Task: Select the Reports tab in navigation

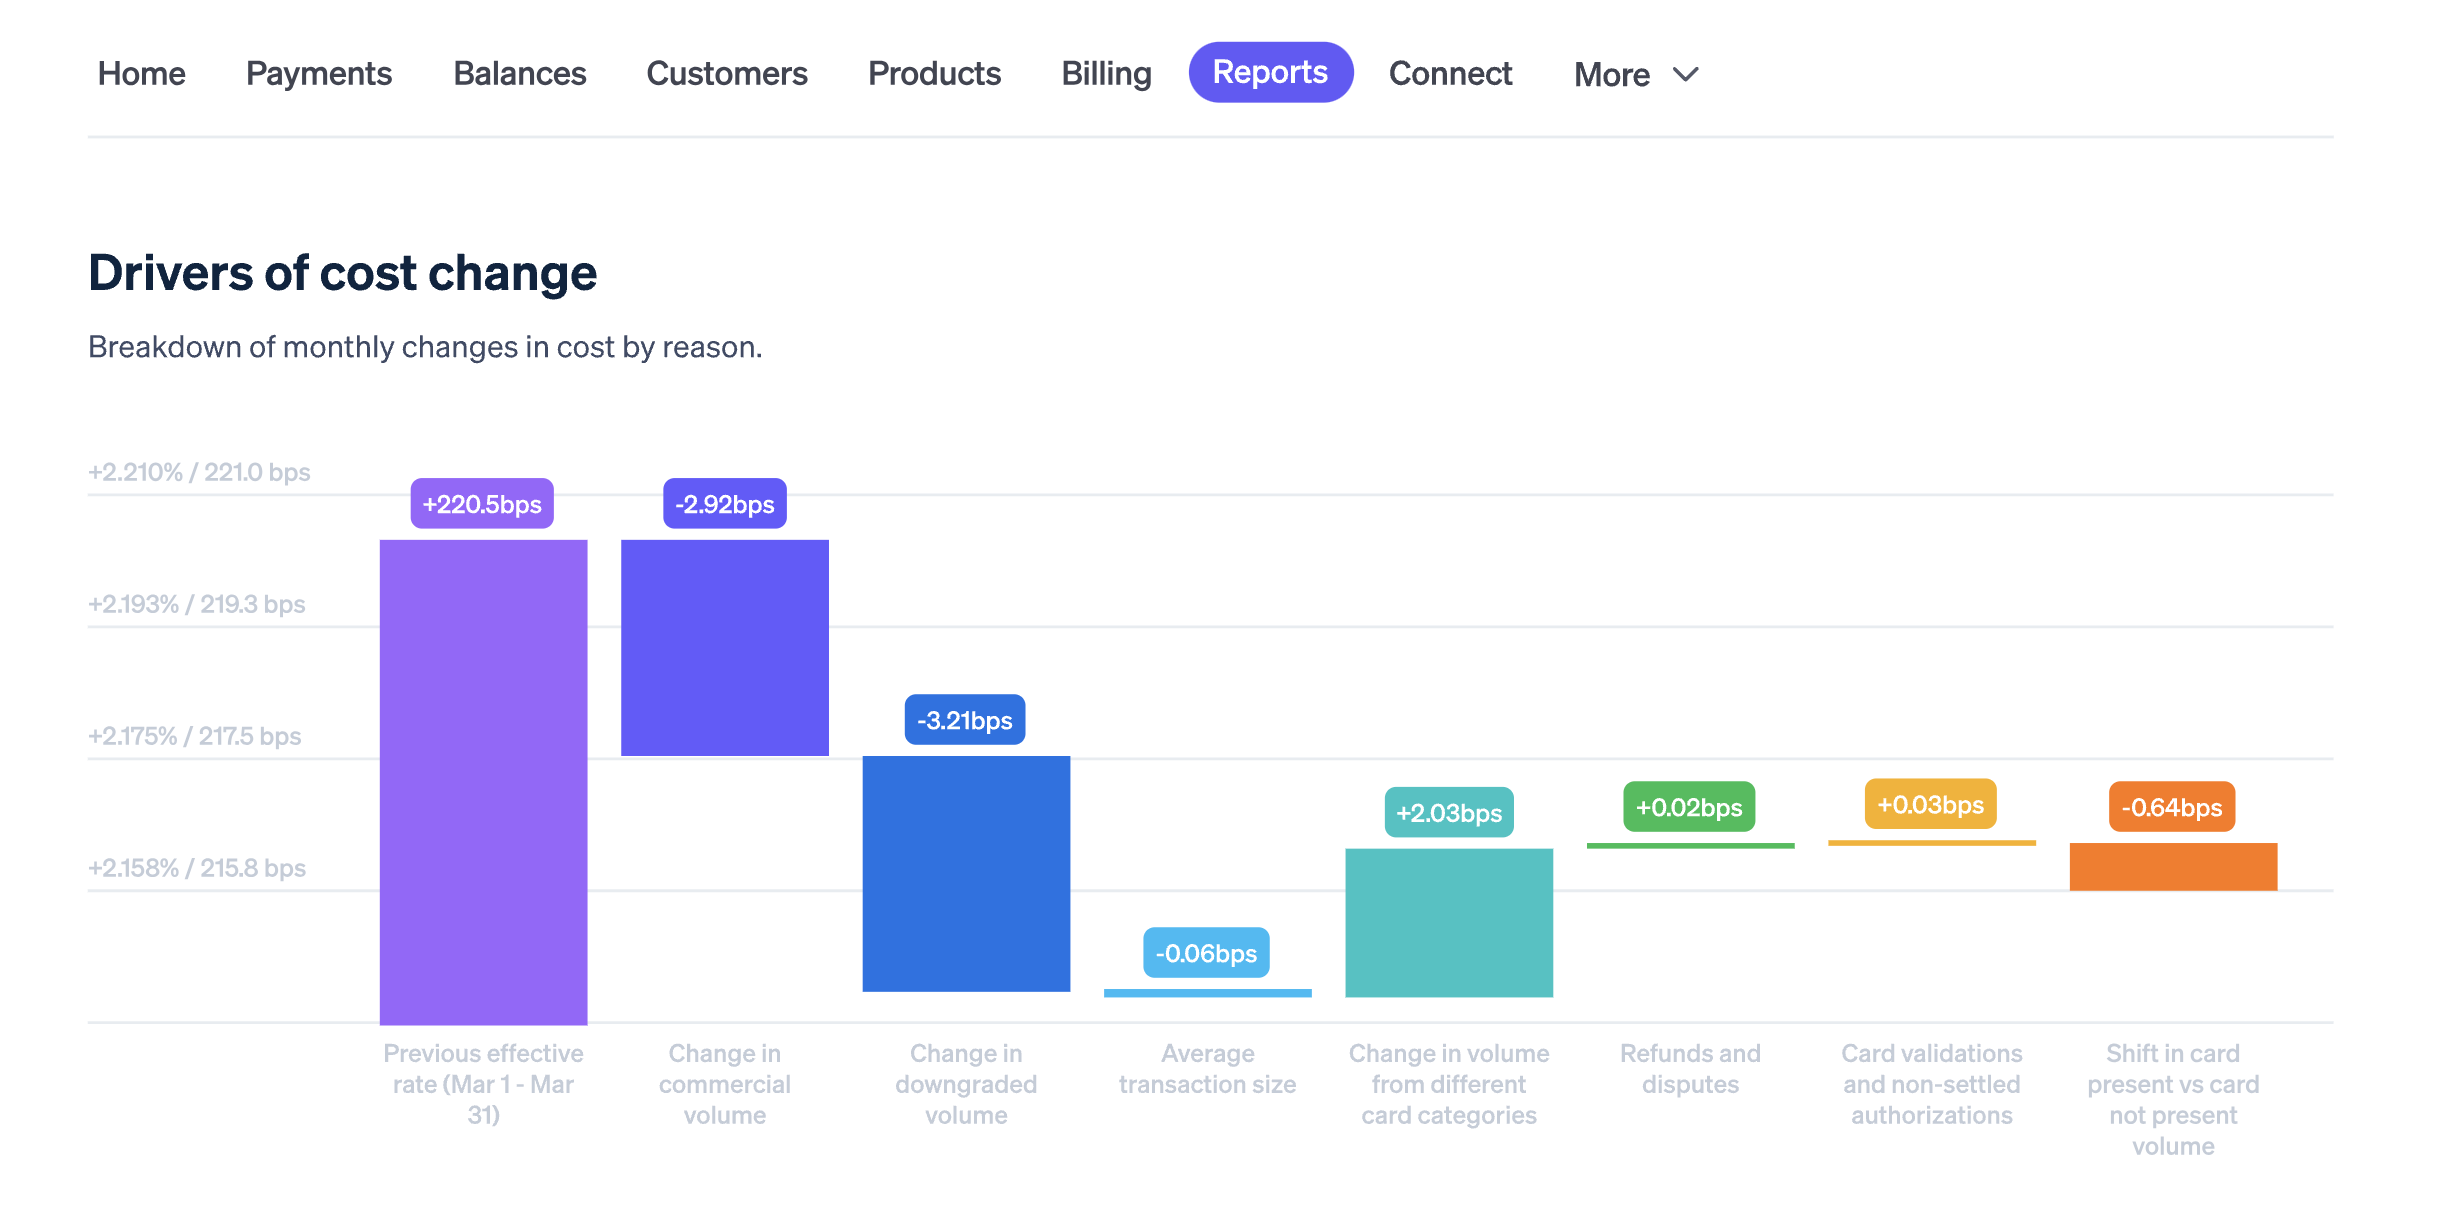Action: (1272, 72)
